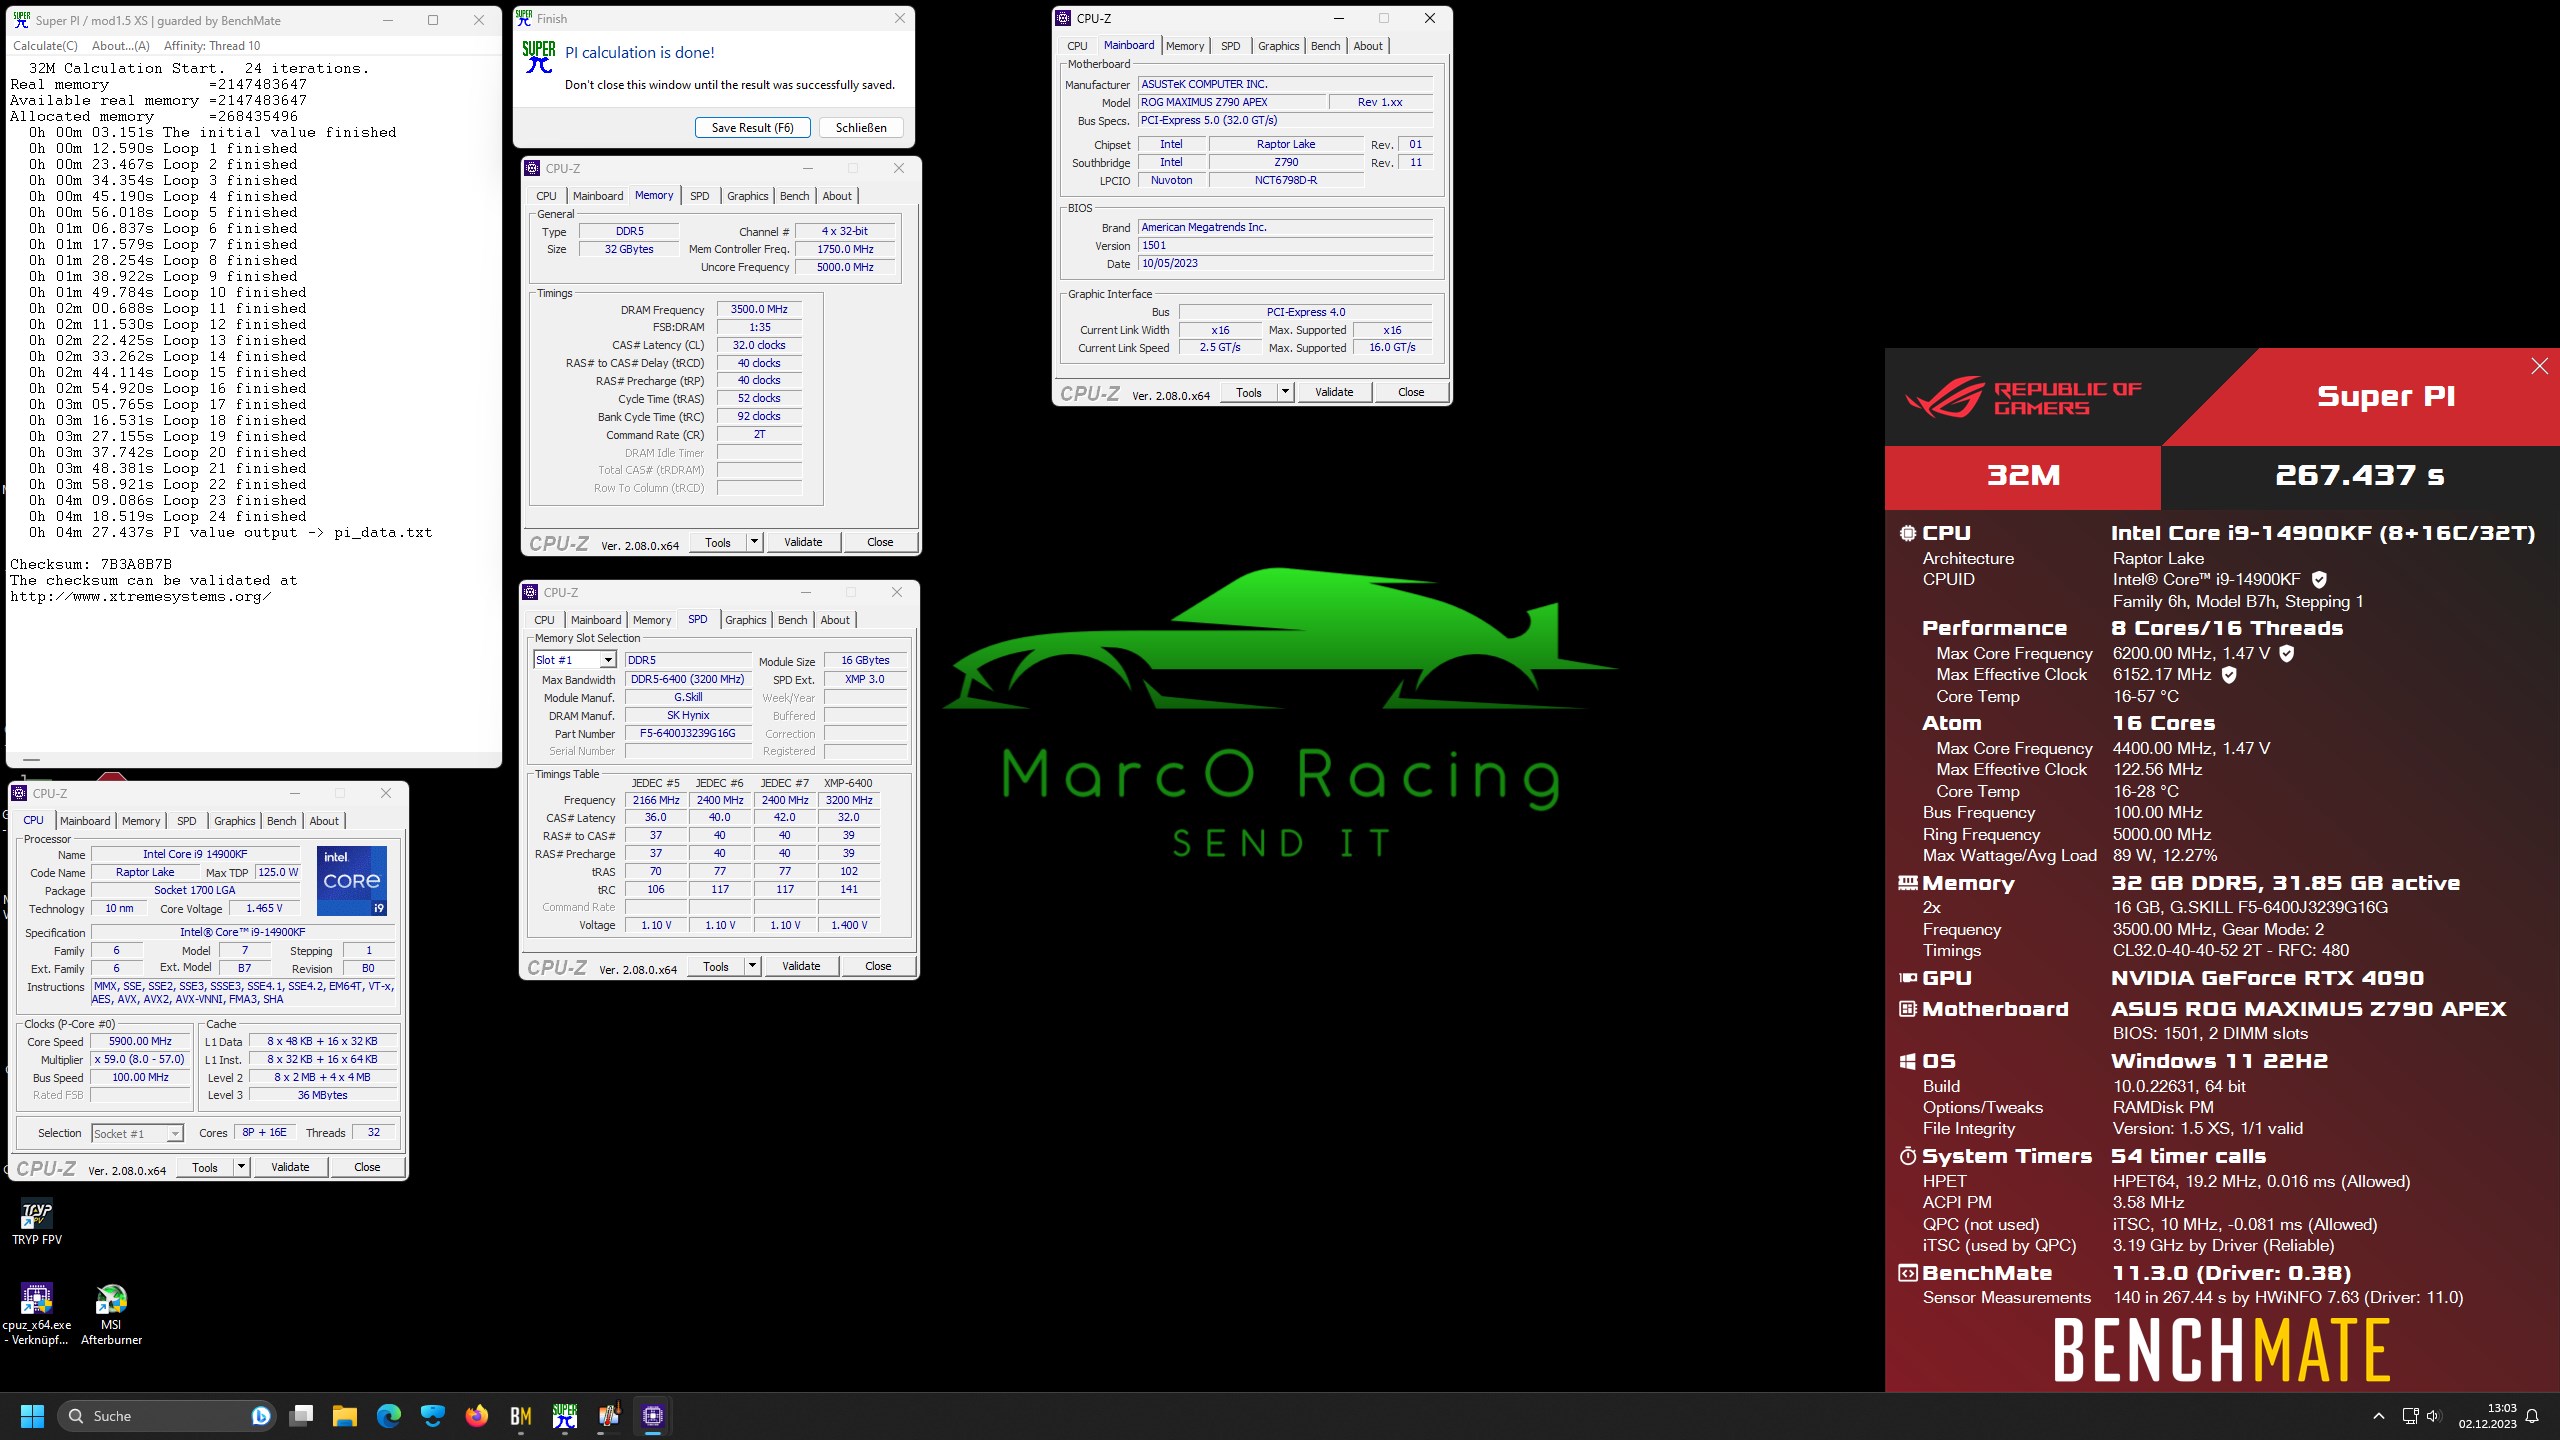Open the Windows Start menu
This screenshot has width=2560, height=1440.
pos(32,1416)
